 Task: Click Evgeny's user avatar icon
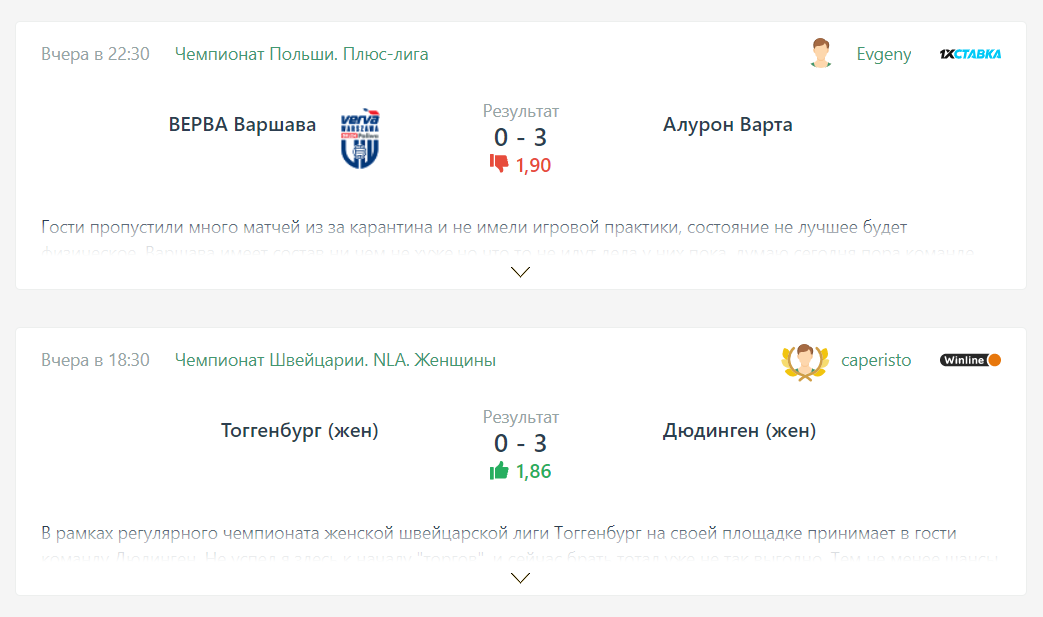tap(821, 54)
